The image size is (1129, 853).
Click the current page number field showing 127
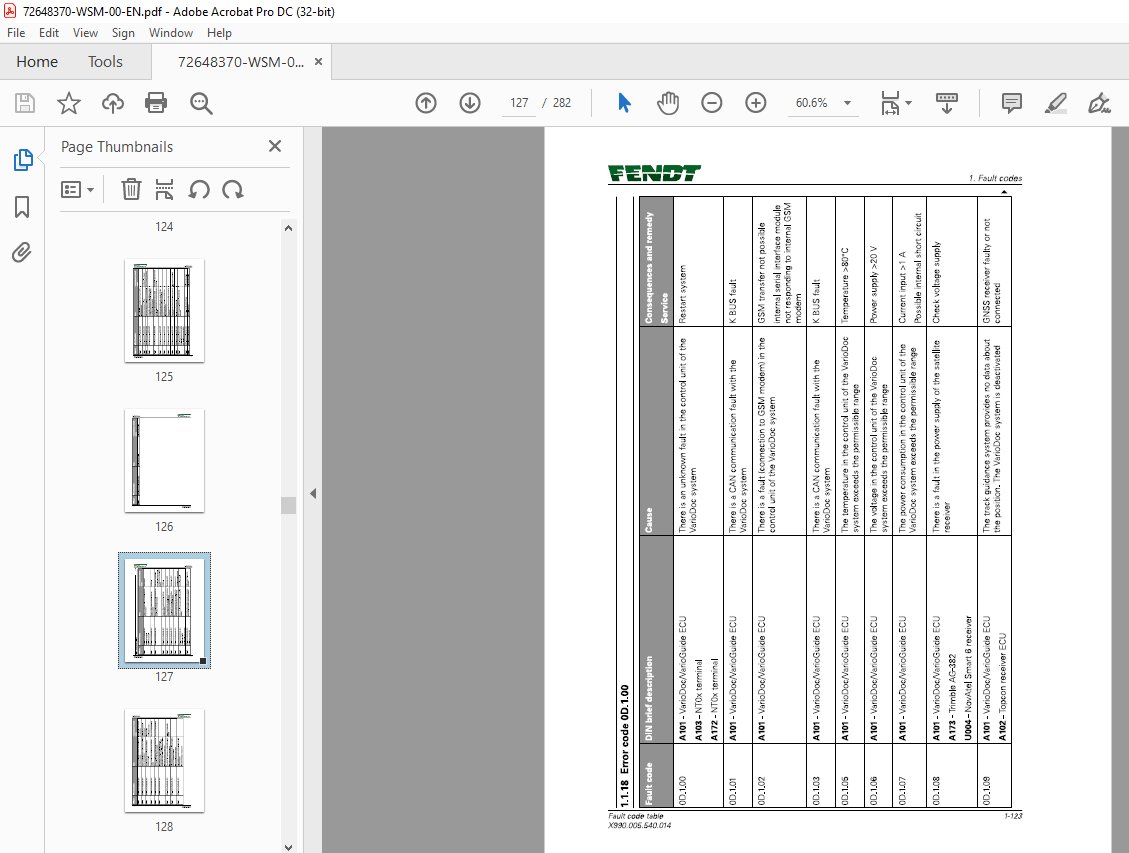point(519,103)
